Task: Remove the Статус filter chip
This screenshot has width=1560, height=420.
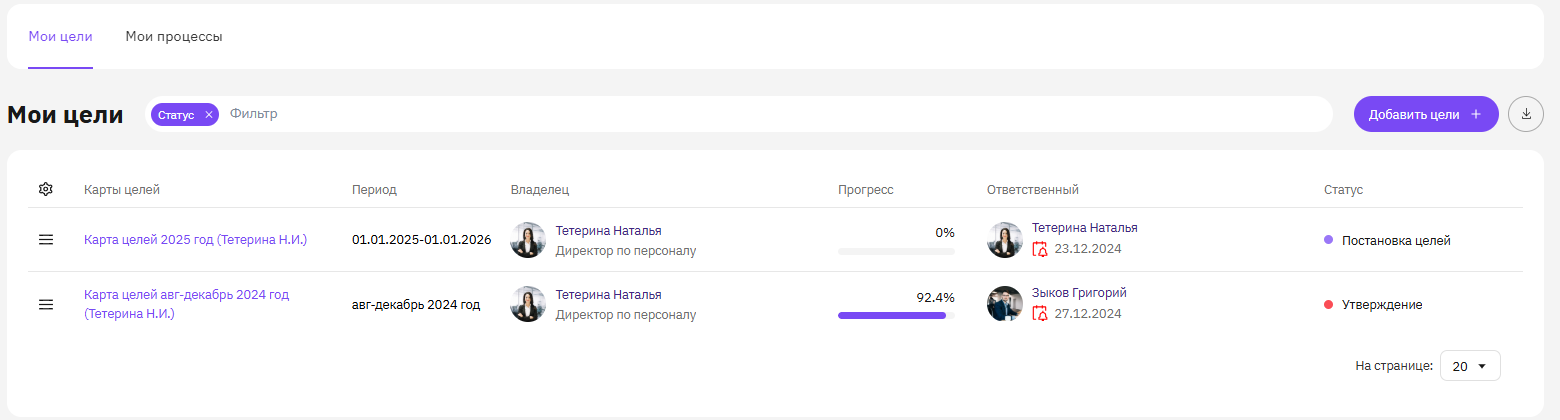Action: pyautogui.click(x=209, y=115)
